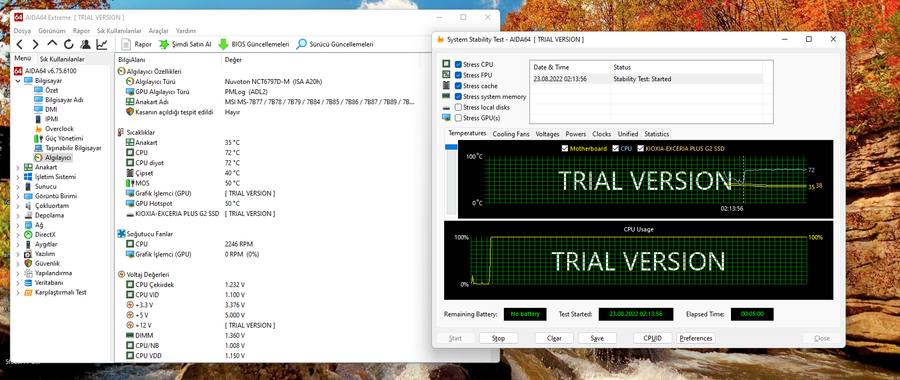Expand the DirectX tree node

coord(18,234)
